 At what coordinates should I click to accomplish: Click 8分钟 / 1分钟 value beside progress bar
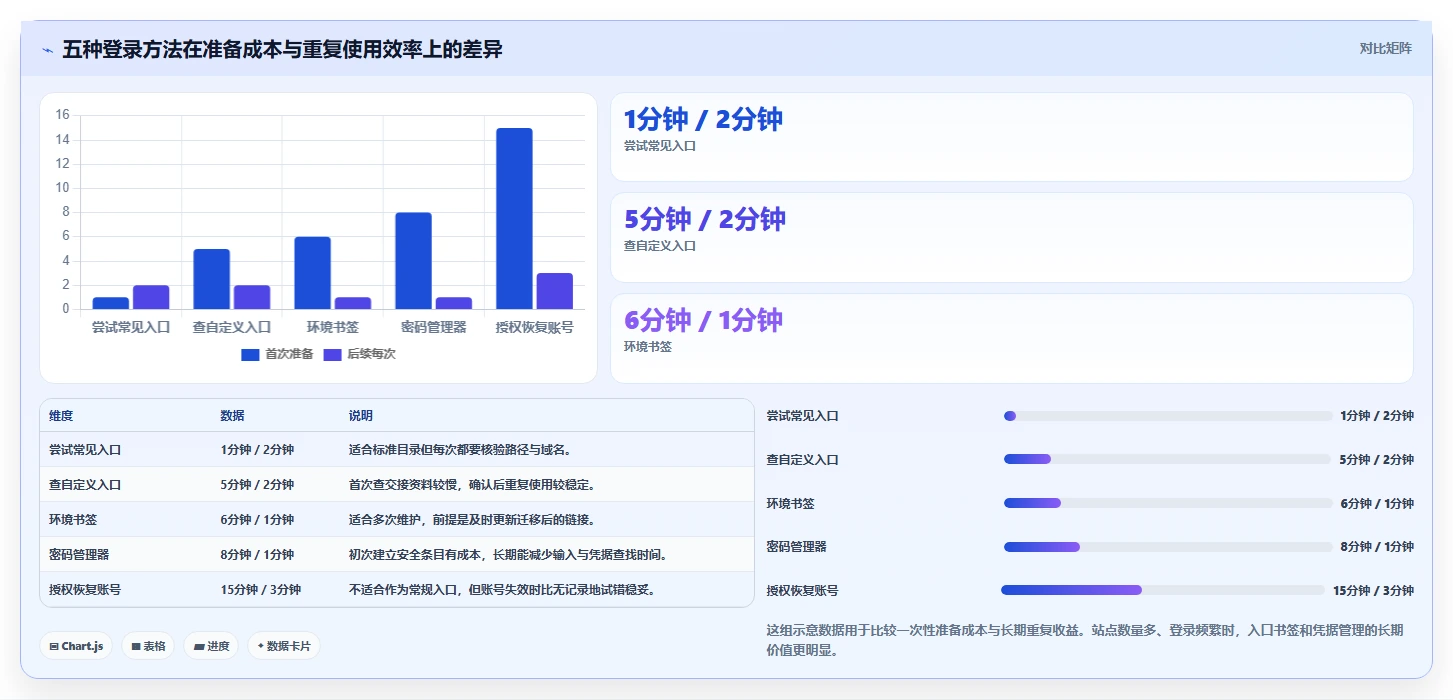[1377, 547]
